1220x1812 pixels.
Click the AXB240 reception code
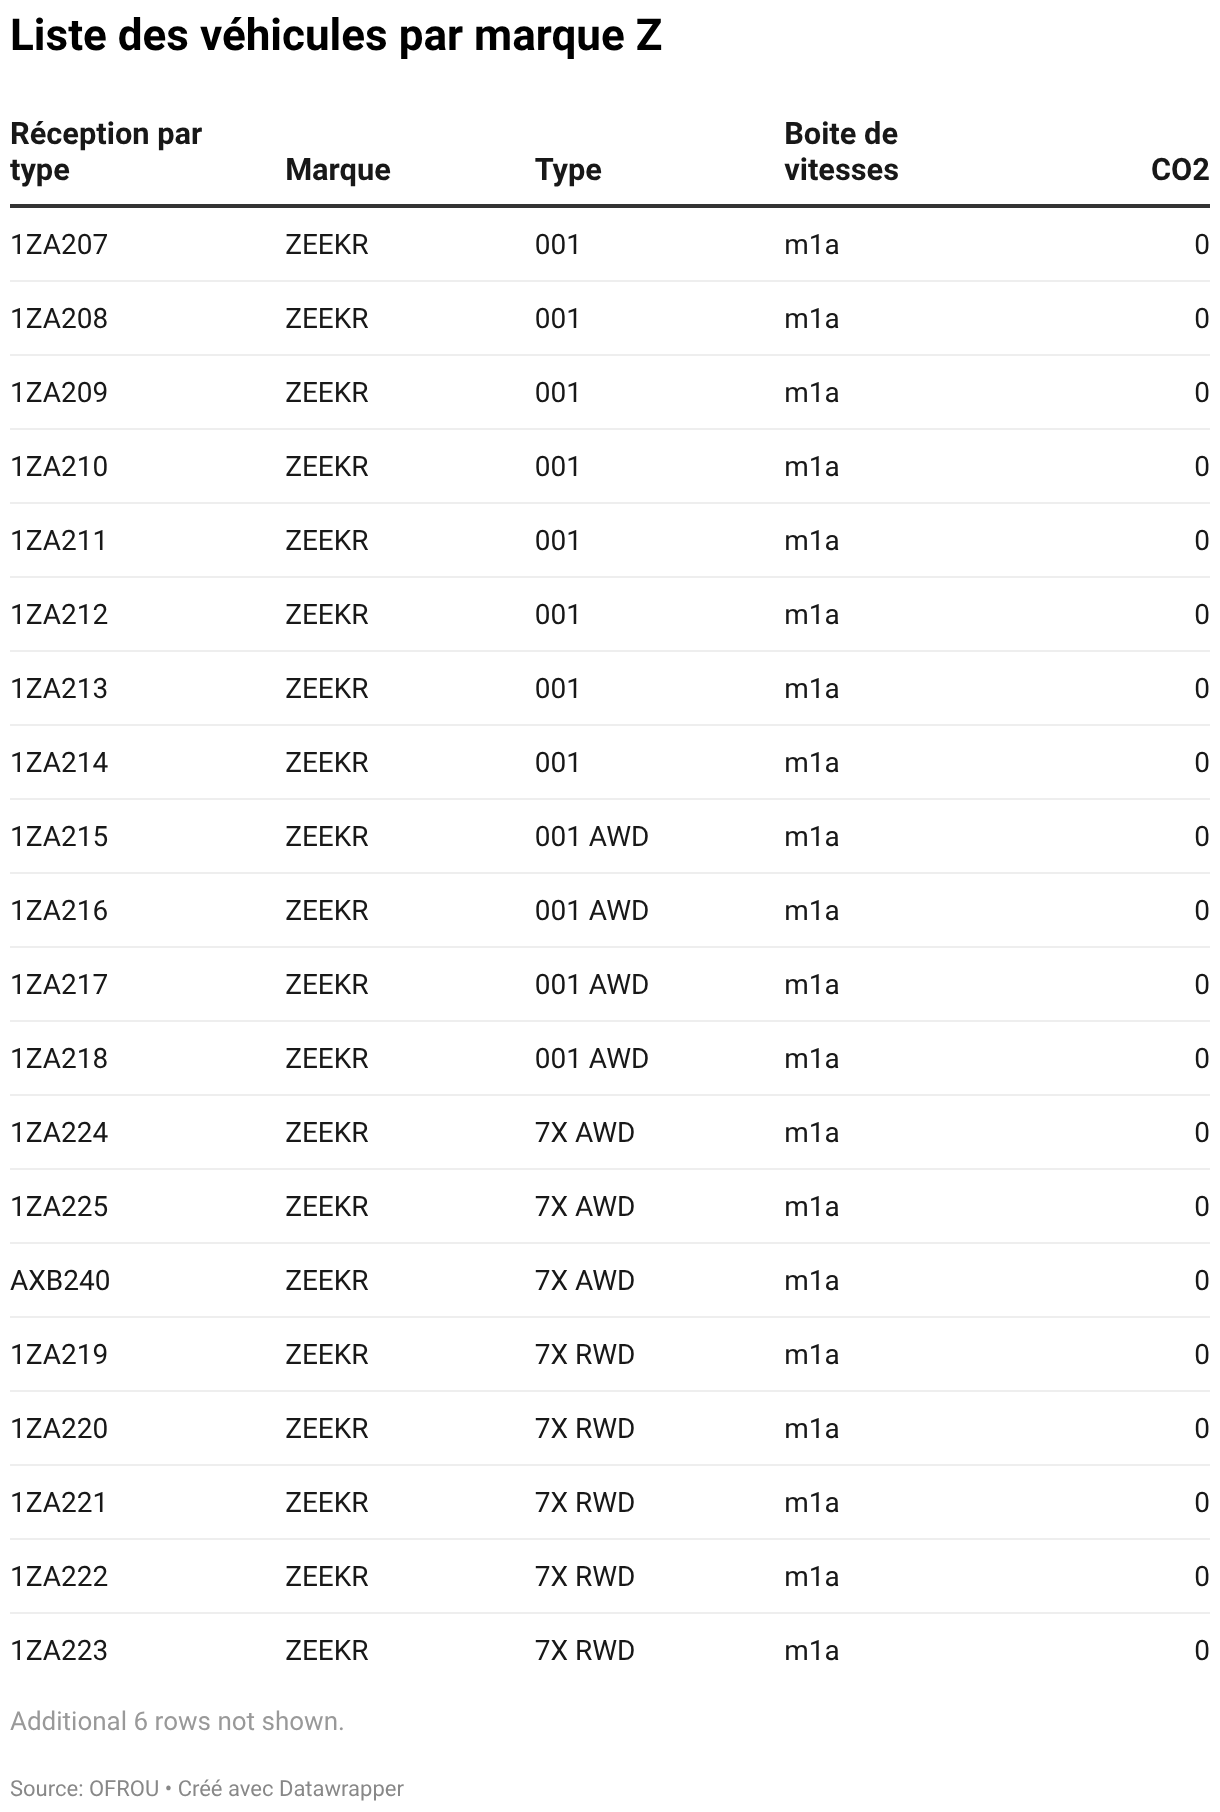(60, 1281)
